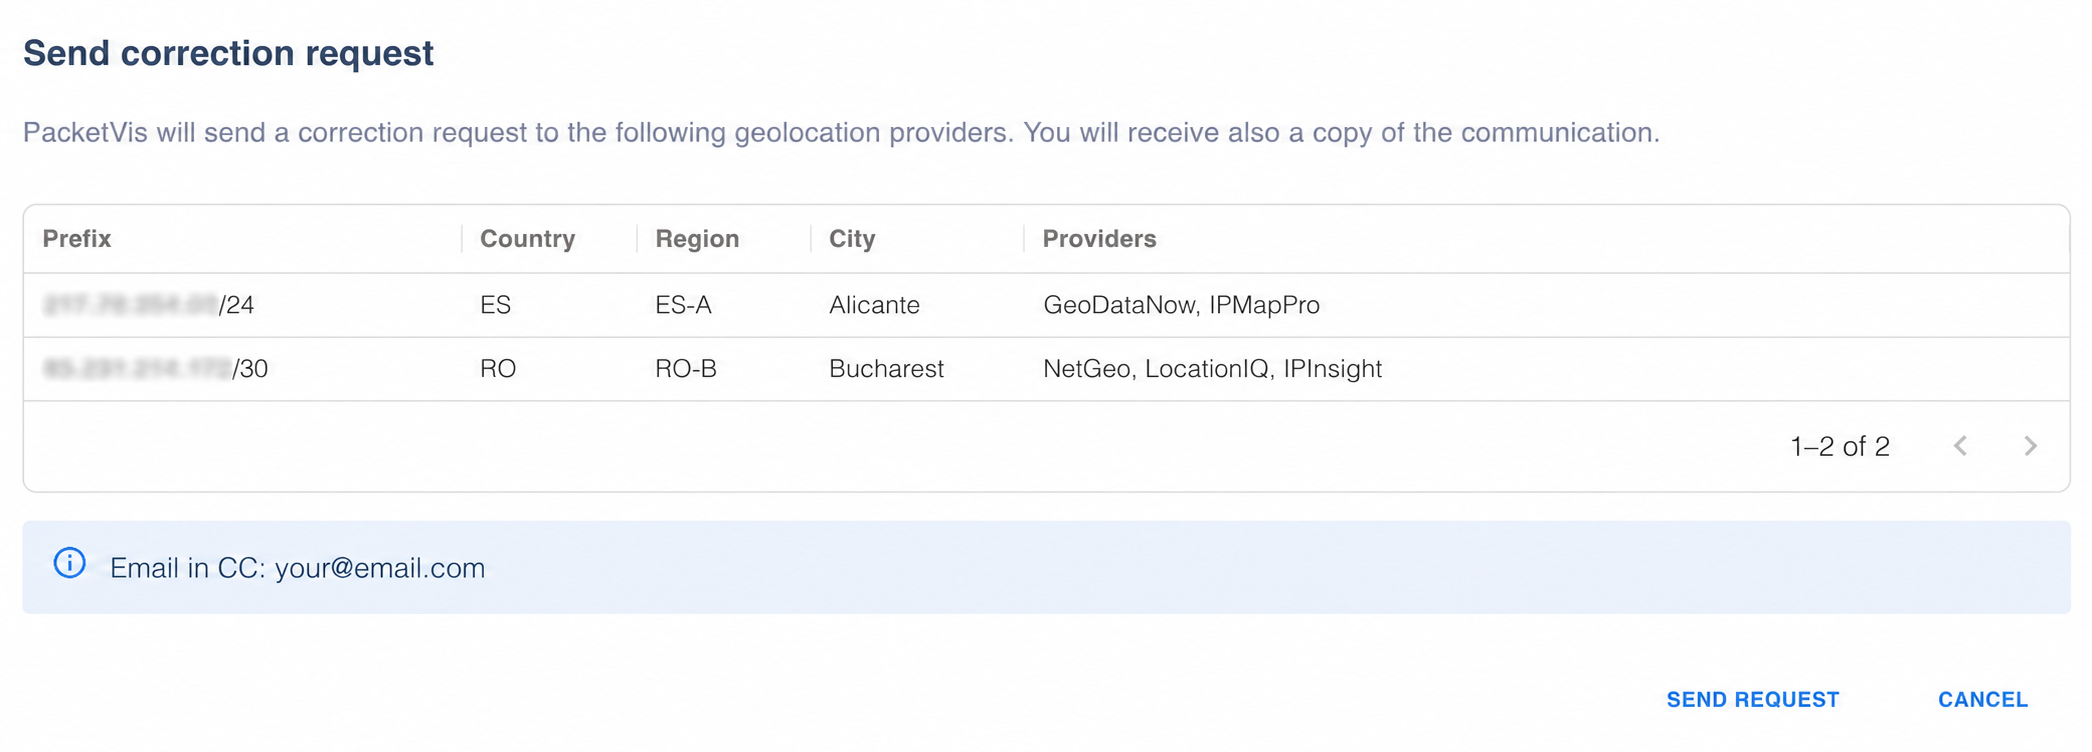This screenshot has width=2092, height=752.
Task: Click the GeoDataNow, IPMapPro providers cell
Action: (1181, 305)
